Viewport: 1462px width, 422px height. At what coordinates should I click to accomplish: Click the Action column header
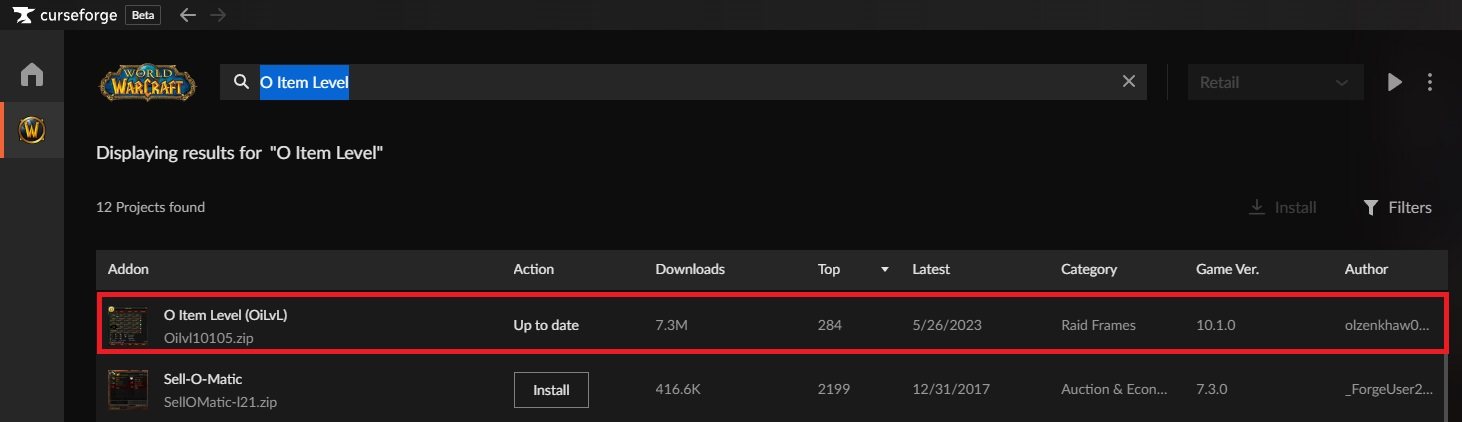click(533, 269)
